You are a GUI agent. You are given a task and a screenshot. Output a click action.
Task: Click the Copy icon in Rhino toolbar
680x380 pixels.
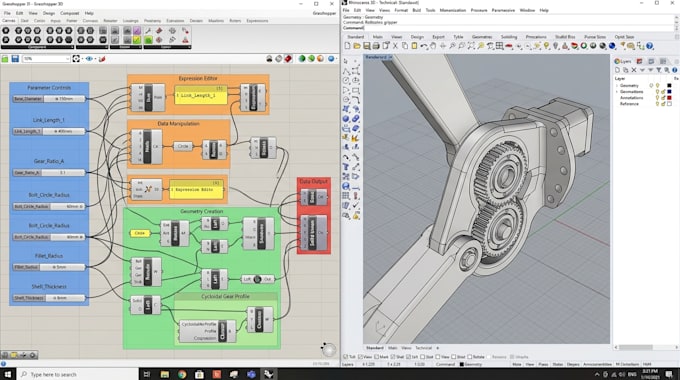405,46
